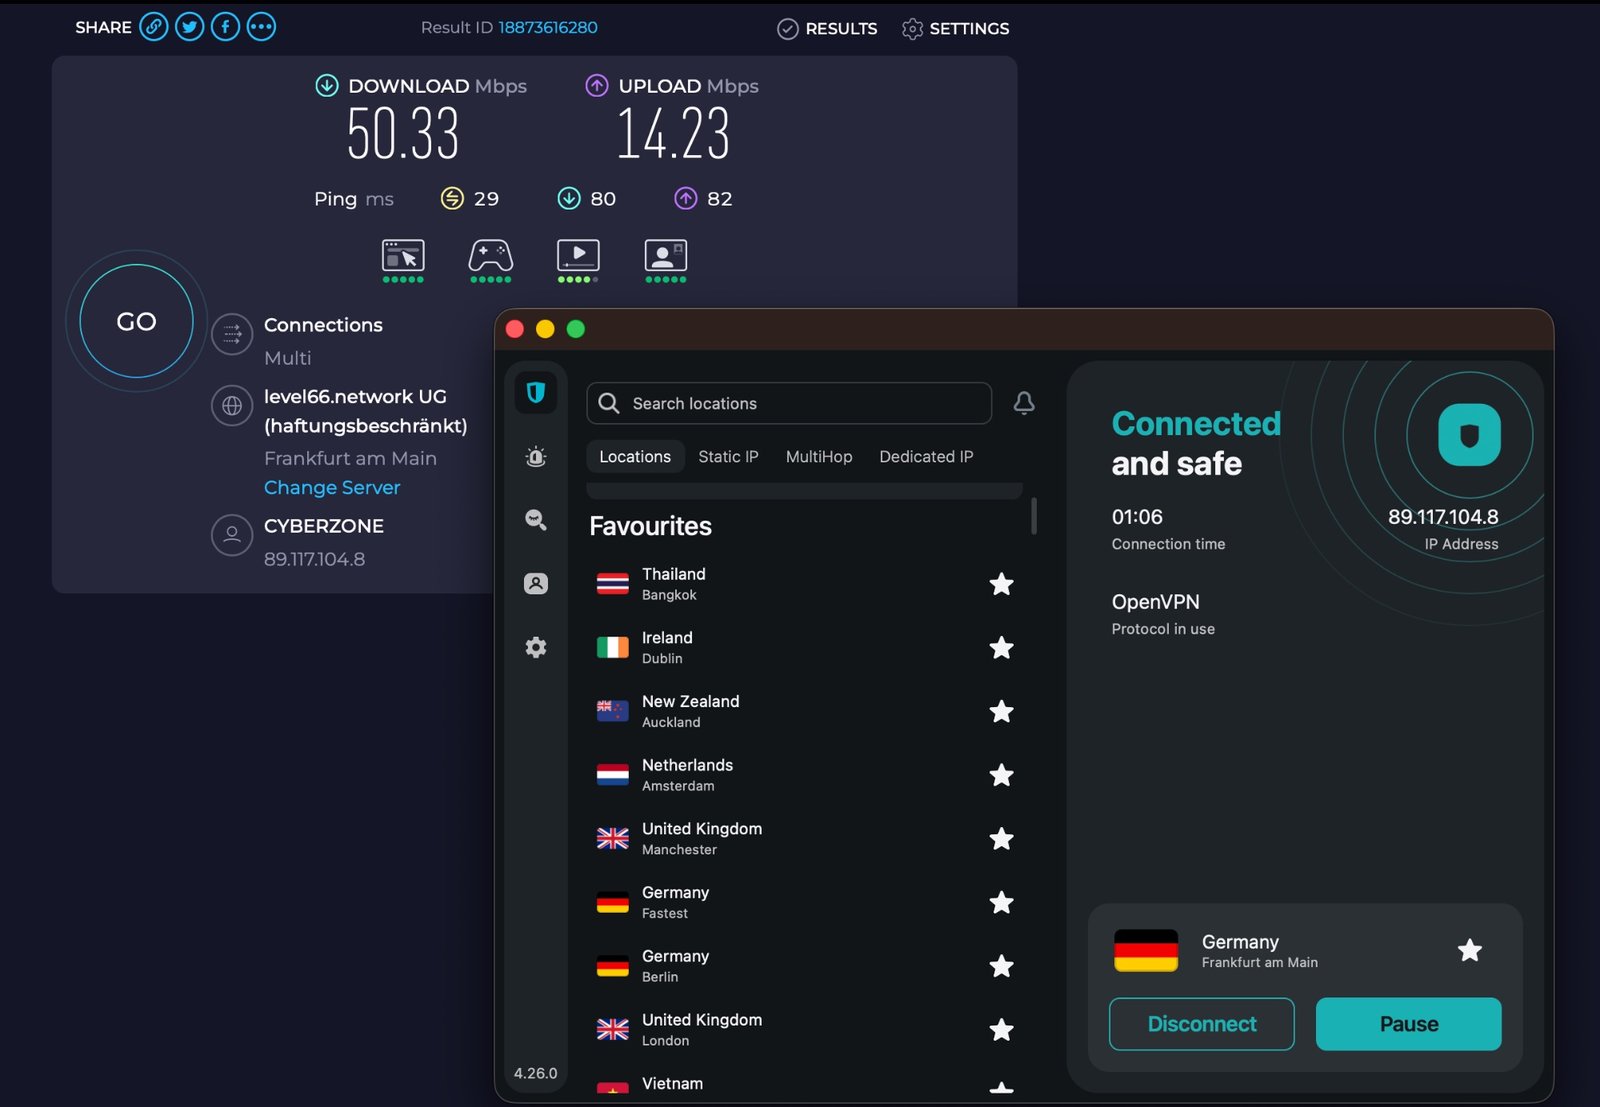Open the Antivirus siren icon in sidebar

(536, 457)
